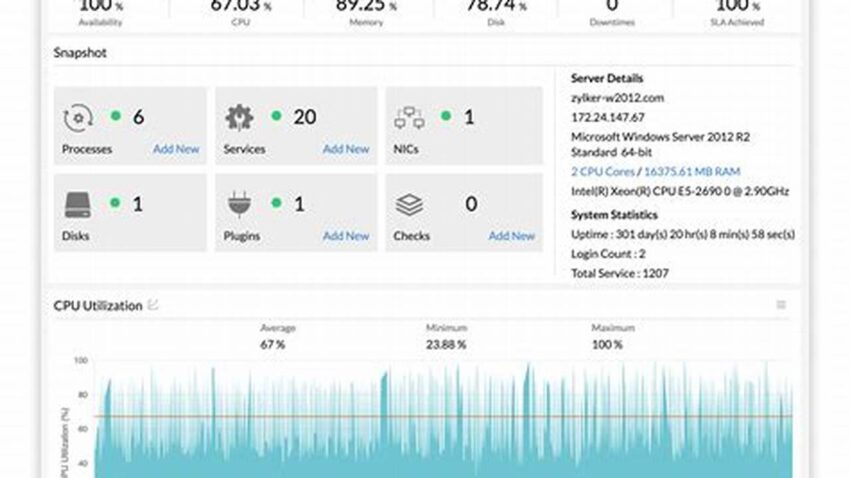Viewport: 850px width, 478px height.
Task: Click the Plugins count 1
Action: point(299,204)
